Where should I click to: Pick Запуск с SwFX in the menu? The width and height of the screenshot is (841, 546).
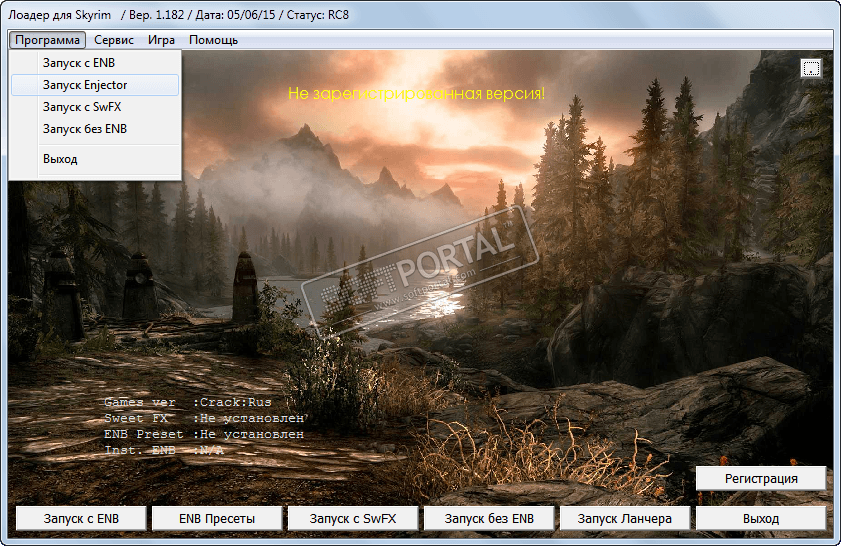(x=95, y=107)
